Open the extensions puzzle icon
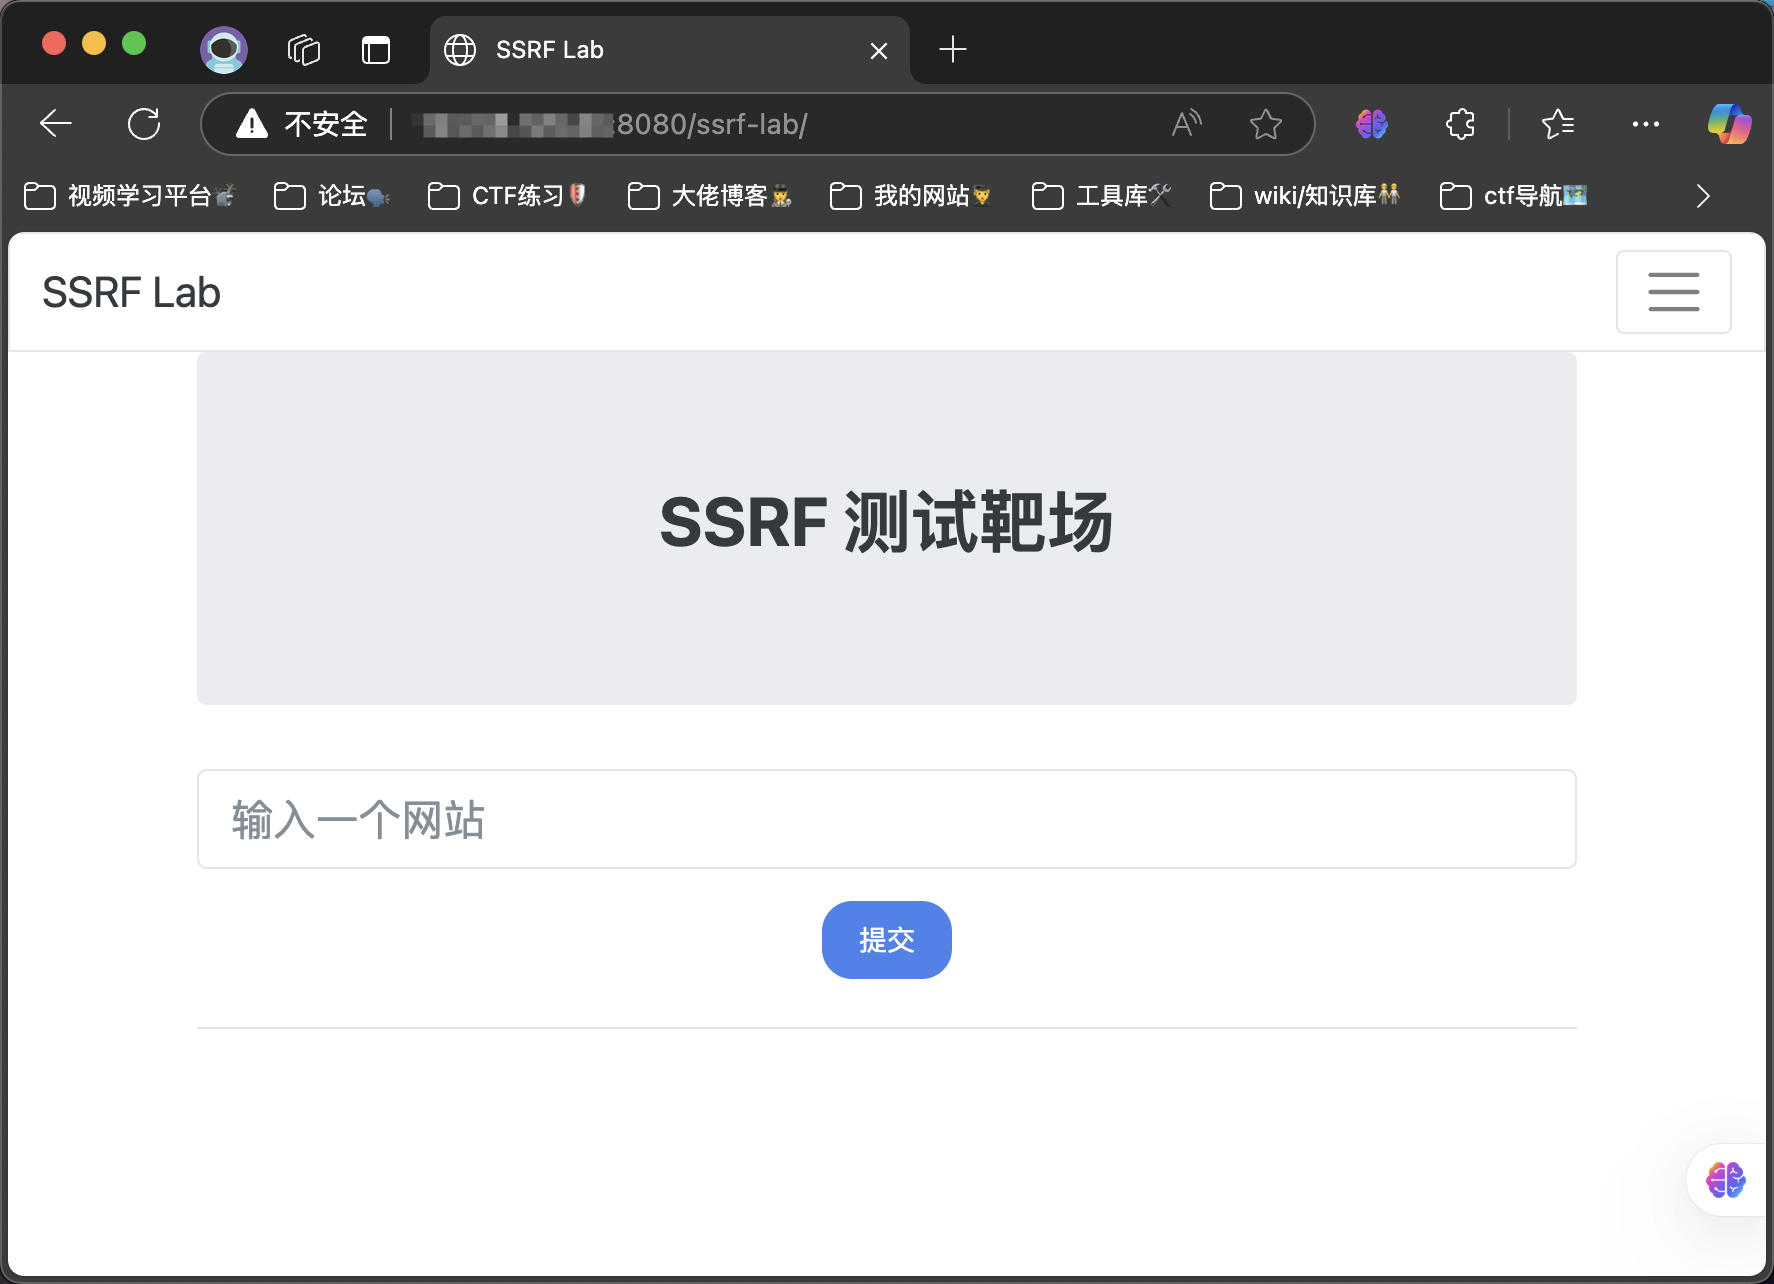Viewport: 1774px width, 1284px height. pyautogui.click(x=1460, y=124)
